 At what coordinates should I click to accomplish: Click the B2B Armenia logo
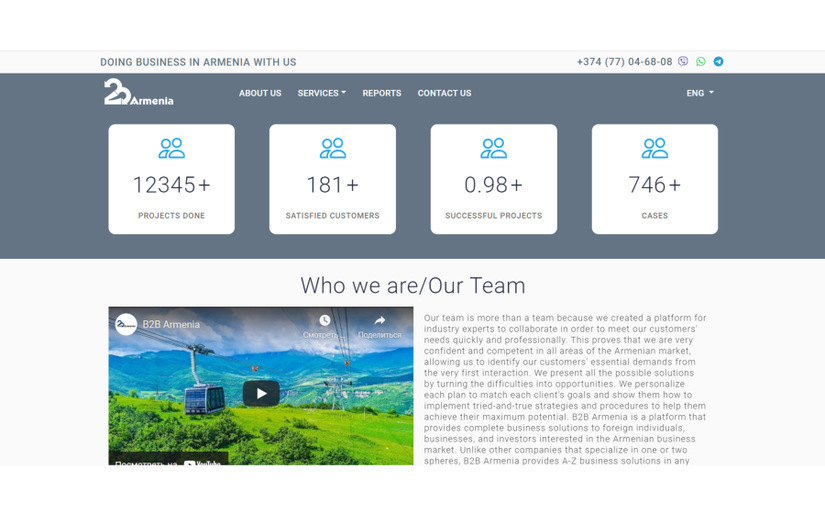click(x=138, y=92)
